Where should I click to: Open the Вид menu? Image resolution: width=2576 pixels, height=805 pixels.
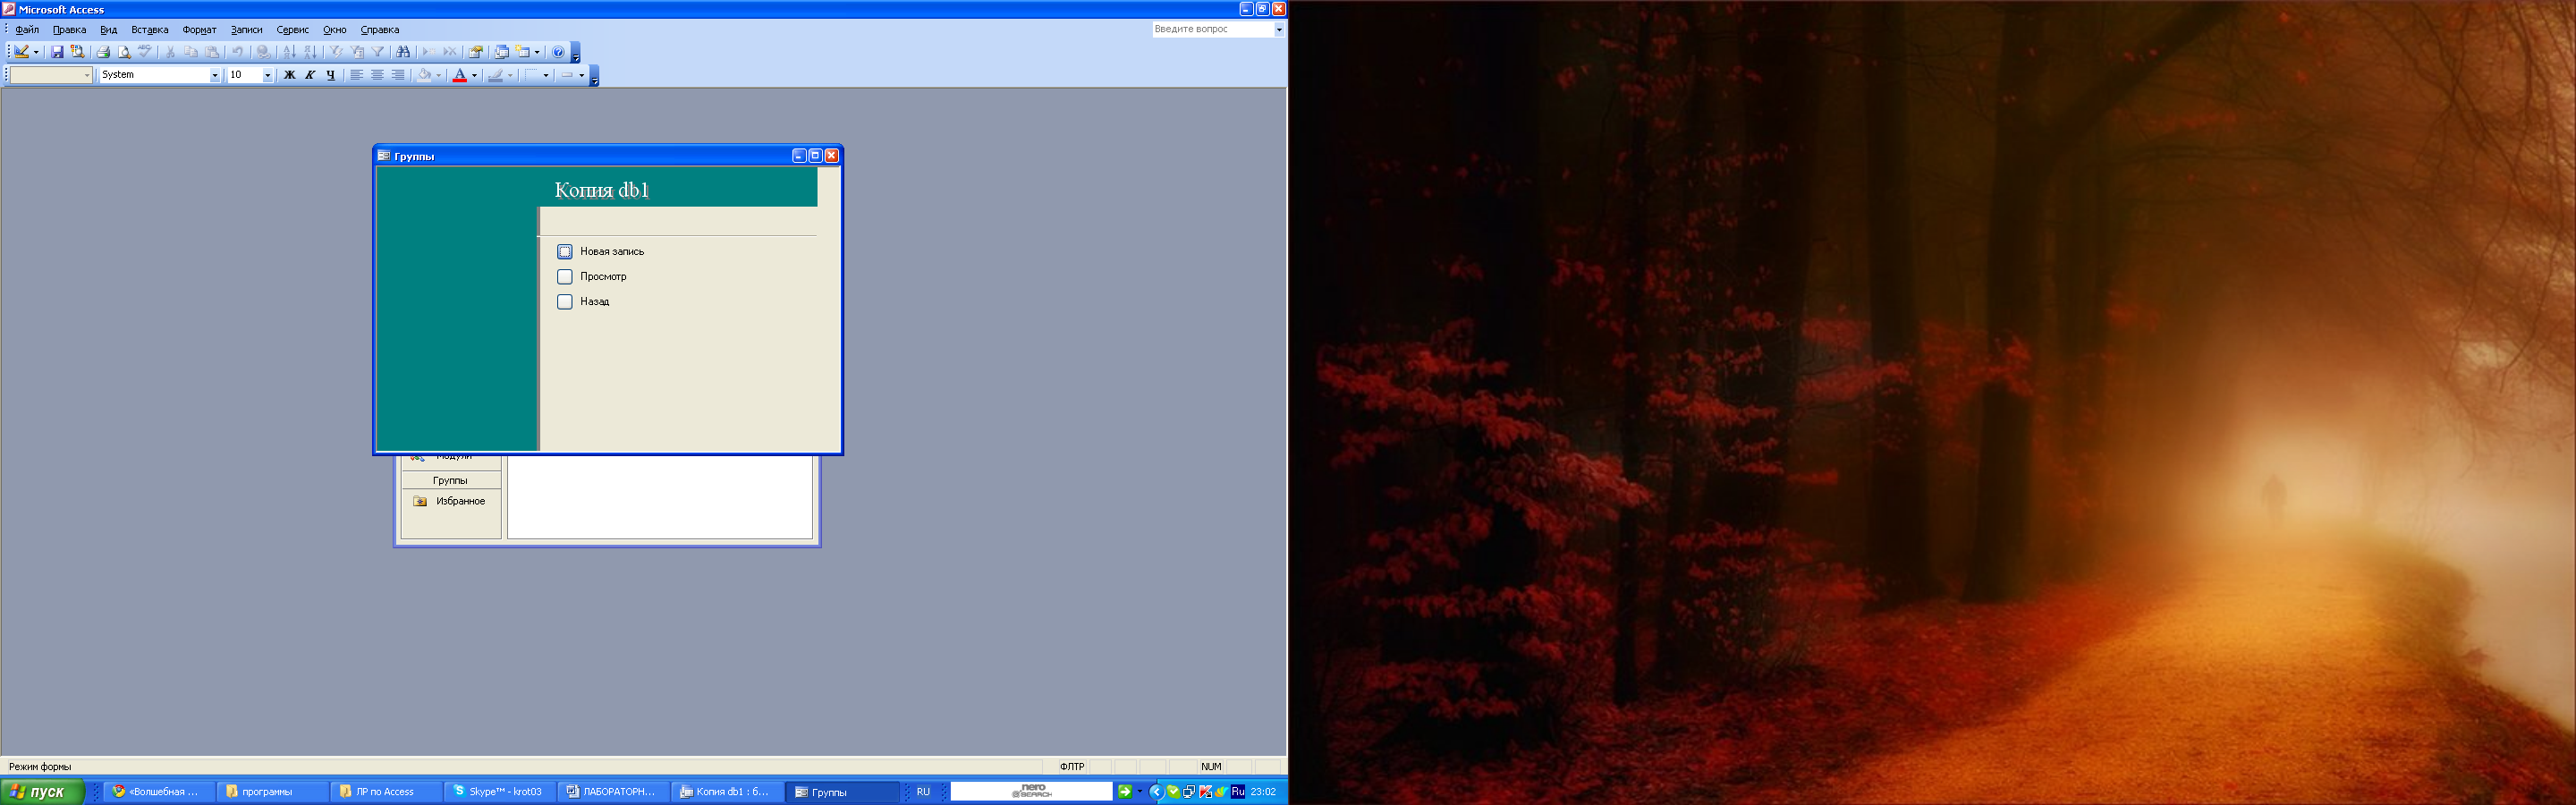click(109, 30)
